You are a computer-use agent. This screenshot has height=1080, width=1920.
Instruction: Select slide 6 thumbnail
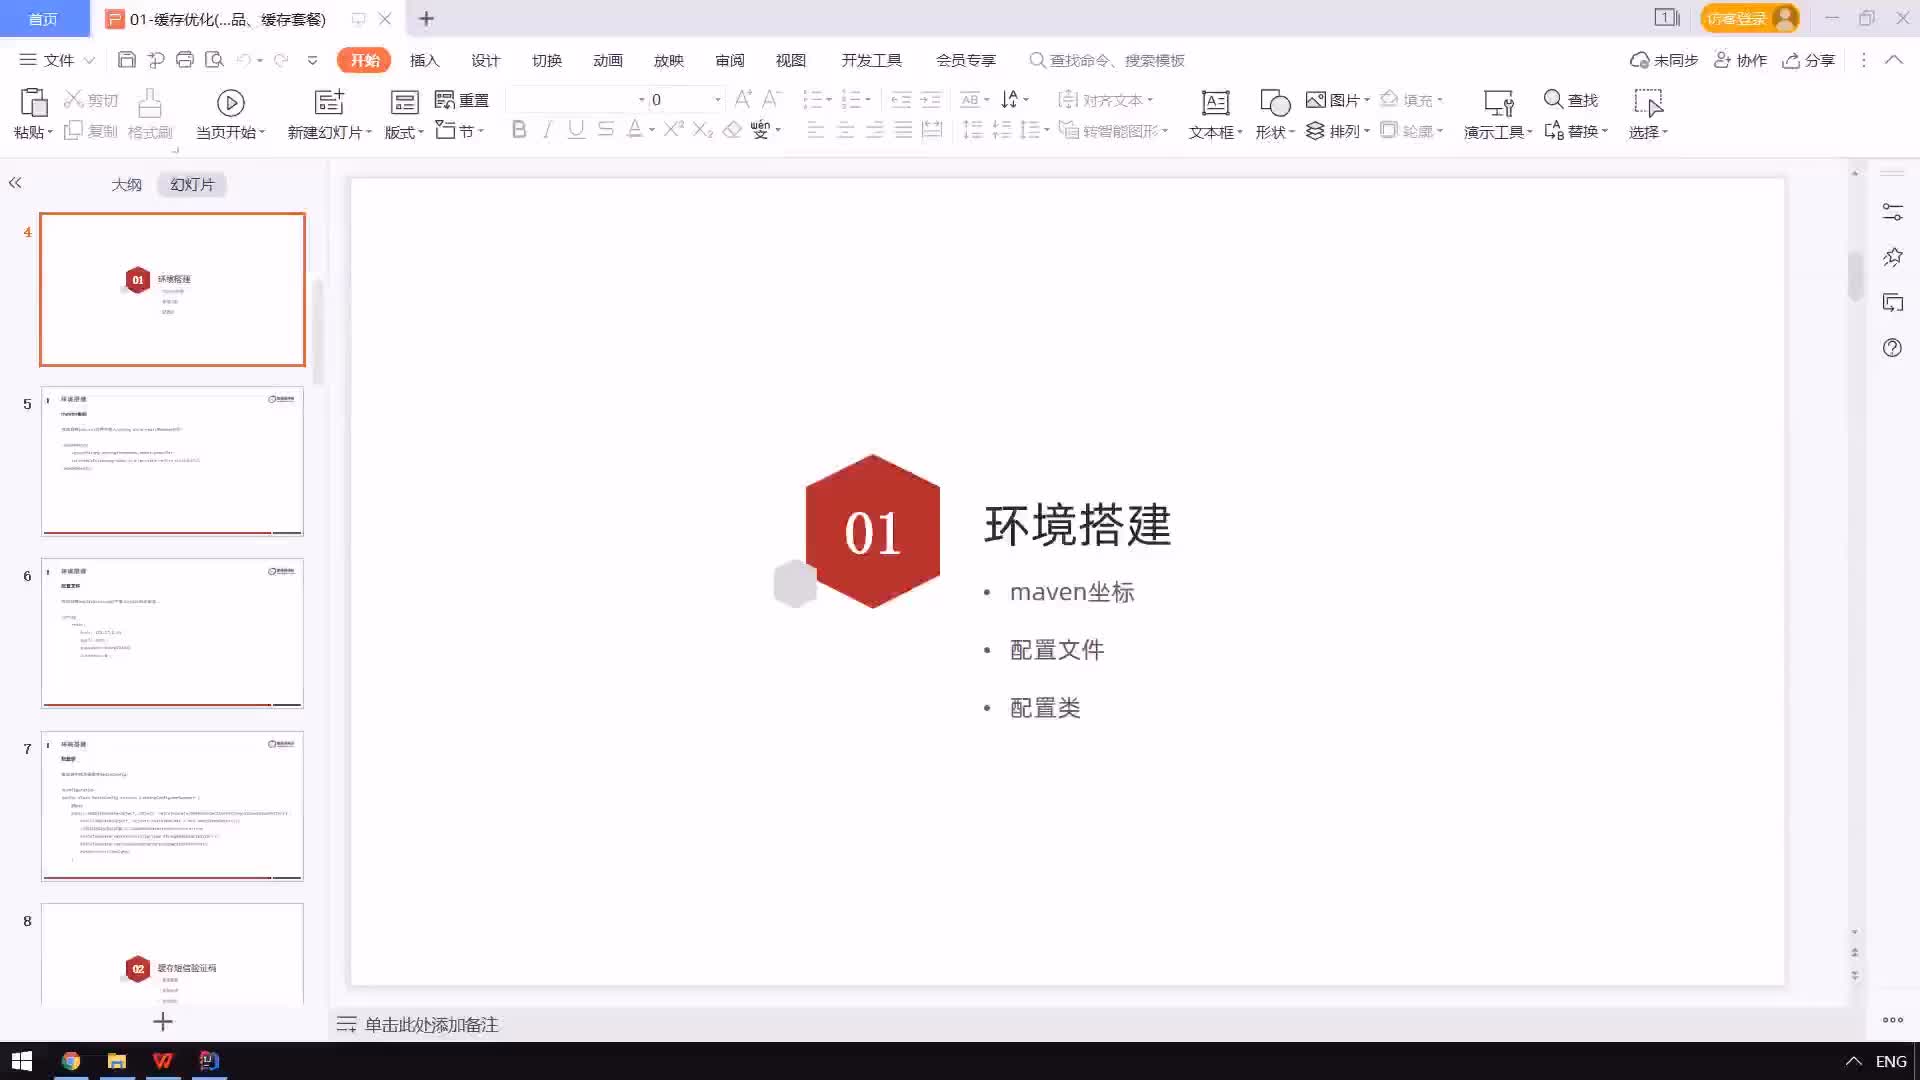click(172, 633)
